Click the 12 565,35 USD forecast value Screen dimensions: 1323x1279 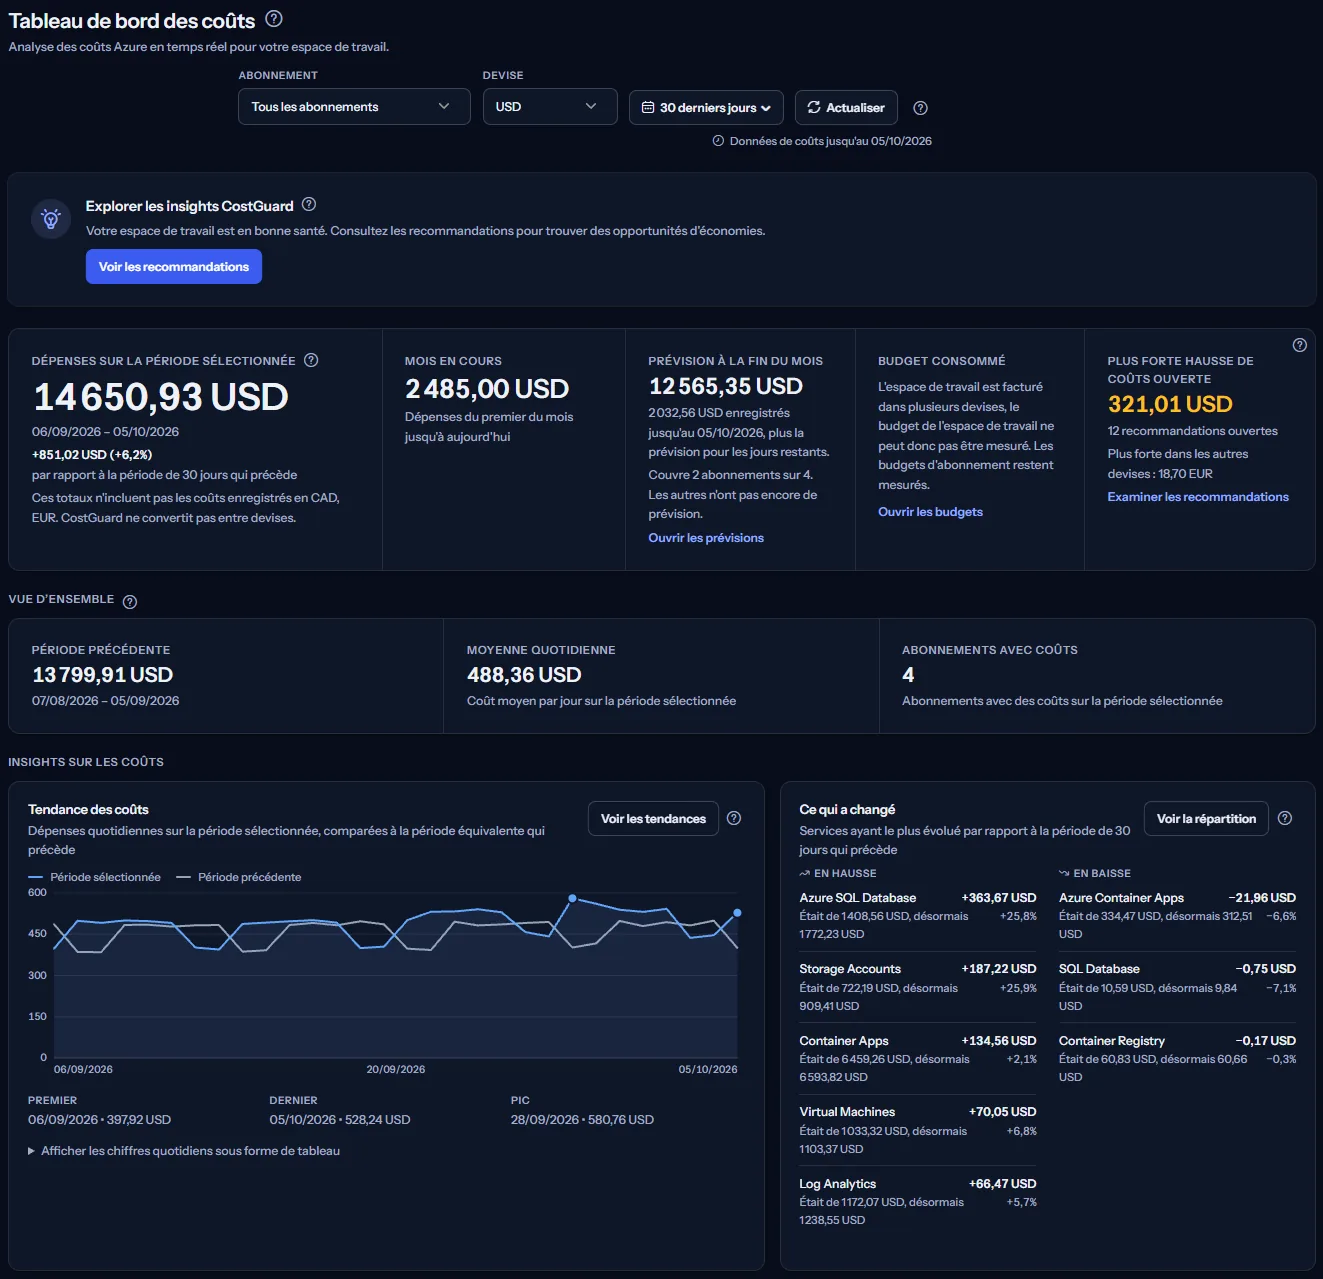click(726, 387)
